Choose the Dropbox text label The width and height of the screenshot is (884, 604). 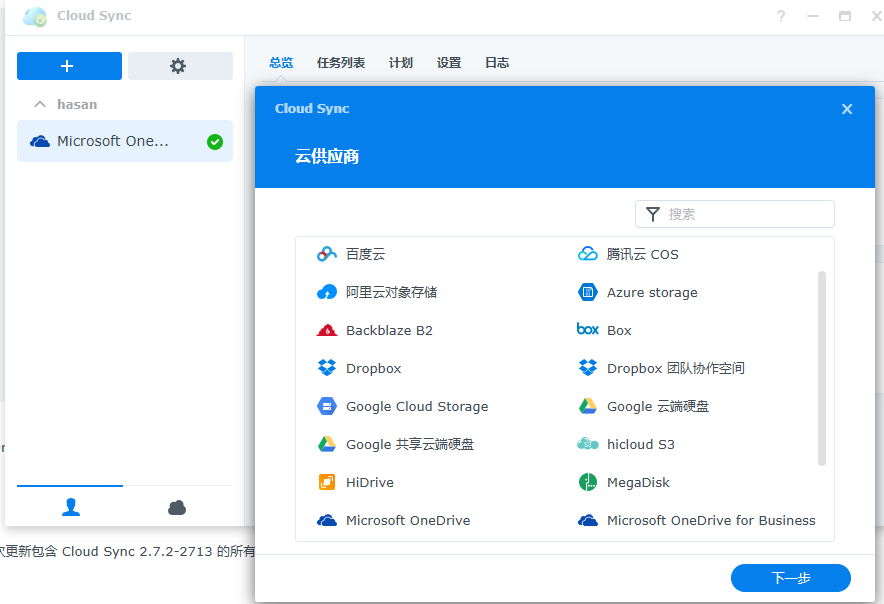coord(374,369)
